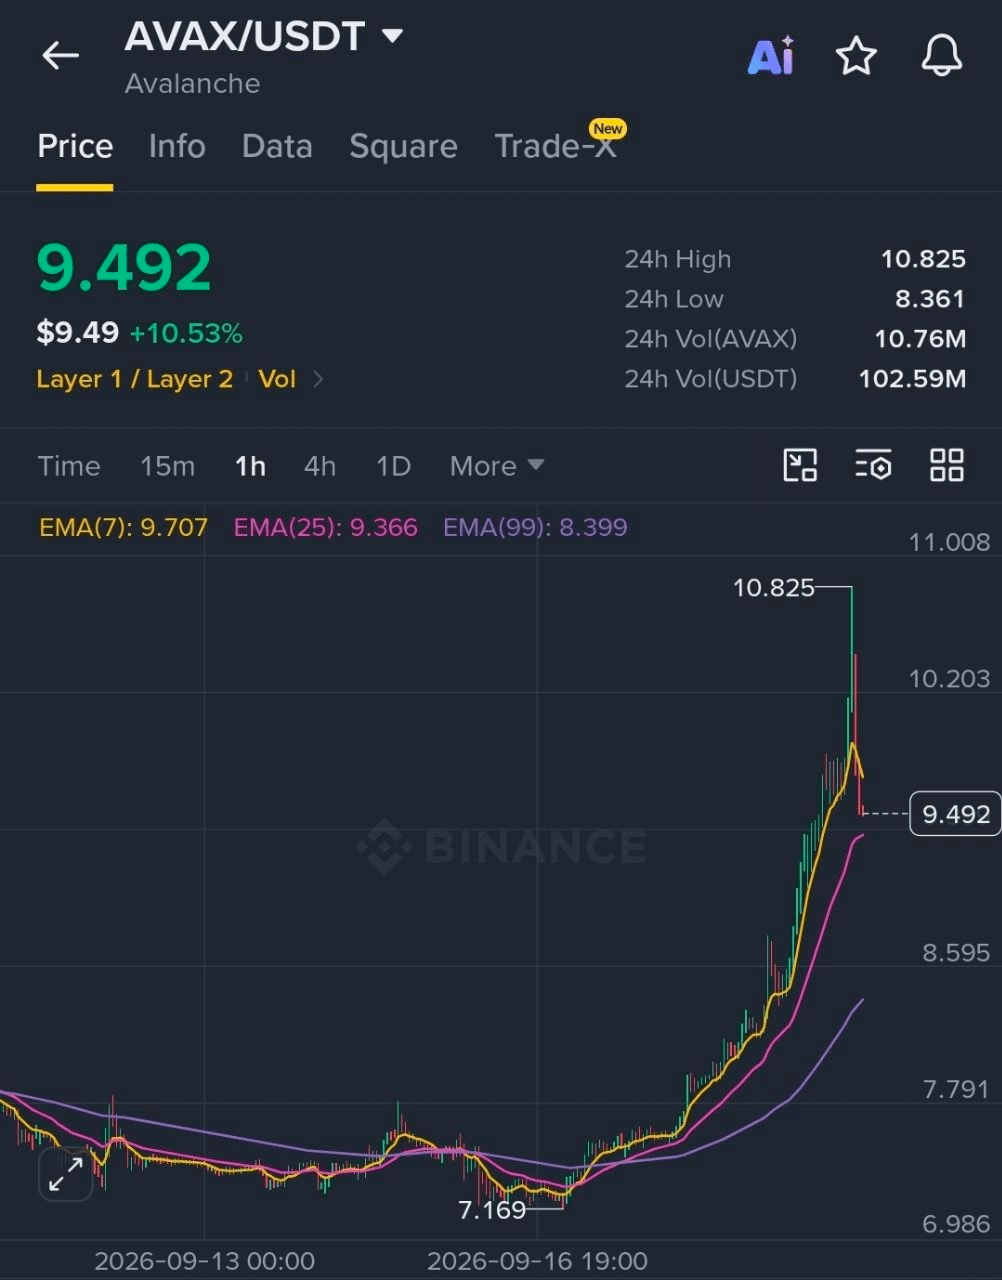Open price alerts bell icon
The height and width of the screenshot is (1280, 1002).
[941, 56]
